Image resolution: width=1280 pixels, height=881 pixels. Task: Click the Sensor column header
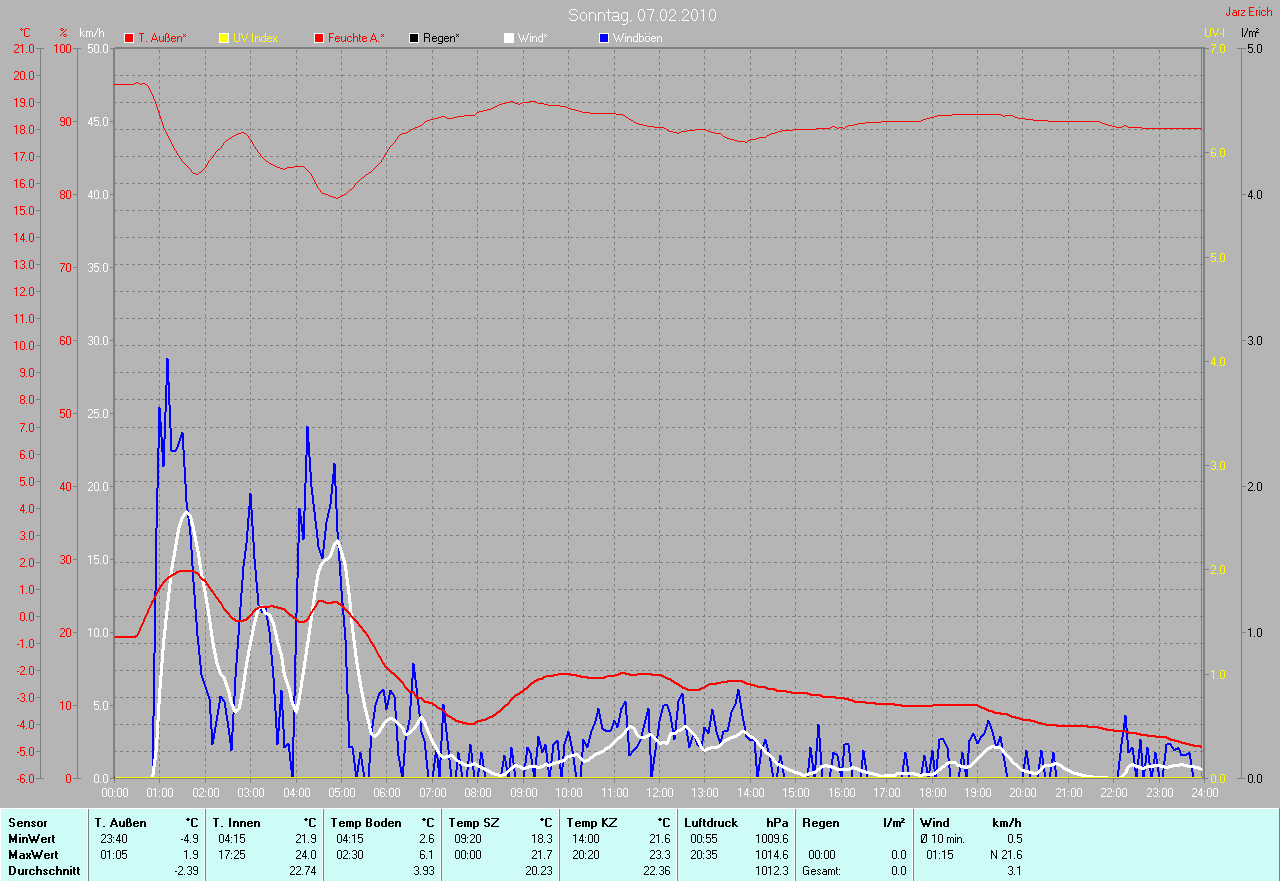pyautogui.click(x=27, y=823)
